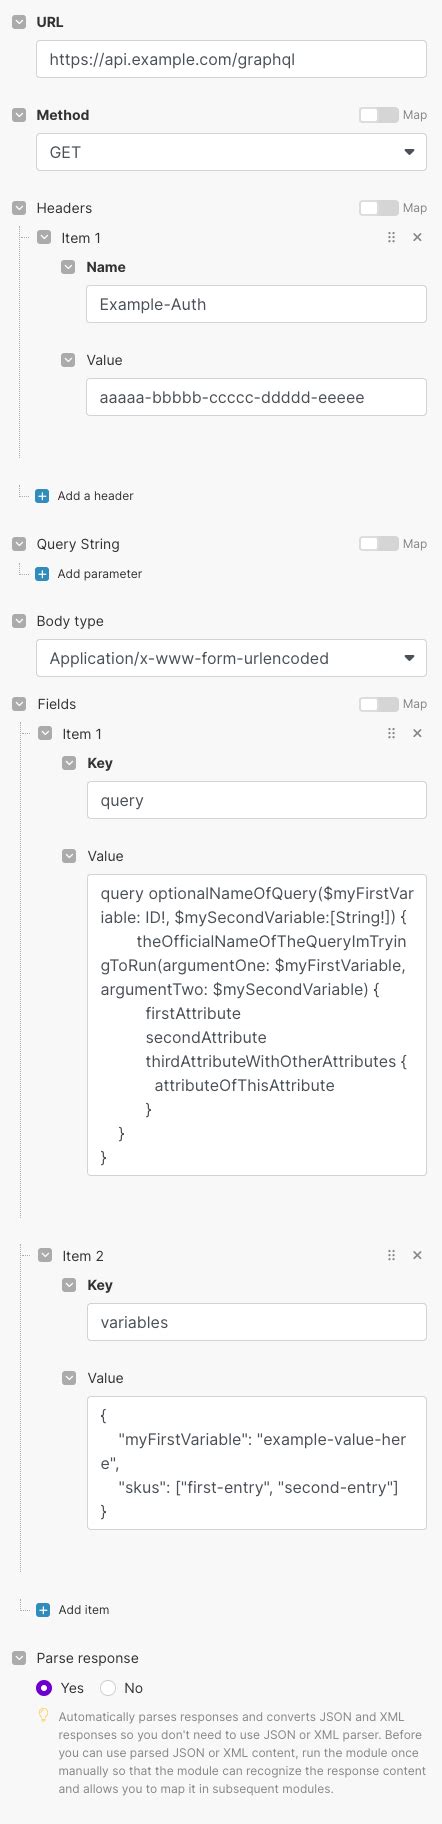Viewport: 442px width, 1824px height.
Task: Collapse the Item 2 Value chevron
Action: (69, 1378)
